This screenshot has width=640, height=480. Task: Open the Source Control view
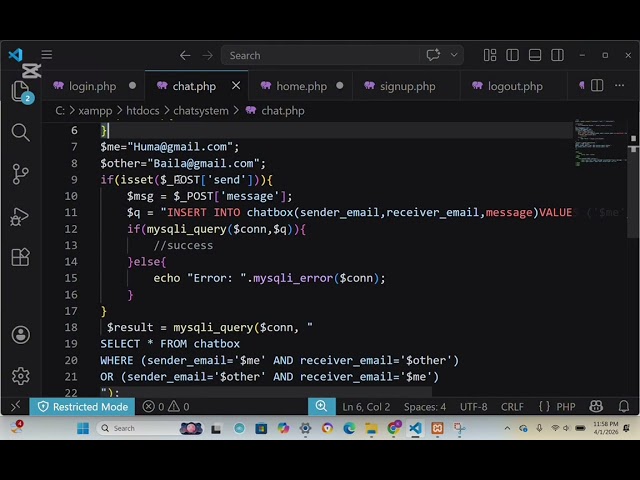click(x=20, y=174)
